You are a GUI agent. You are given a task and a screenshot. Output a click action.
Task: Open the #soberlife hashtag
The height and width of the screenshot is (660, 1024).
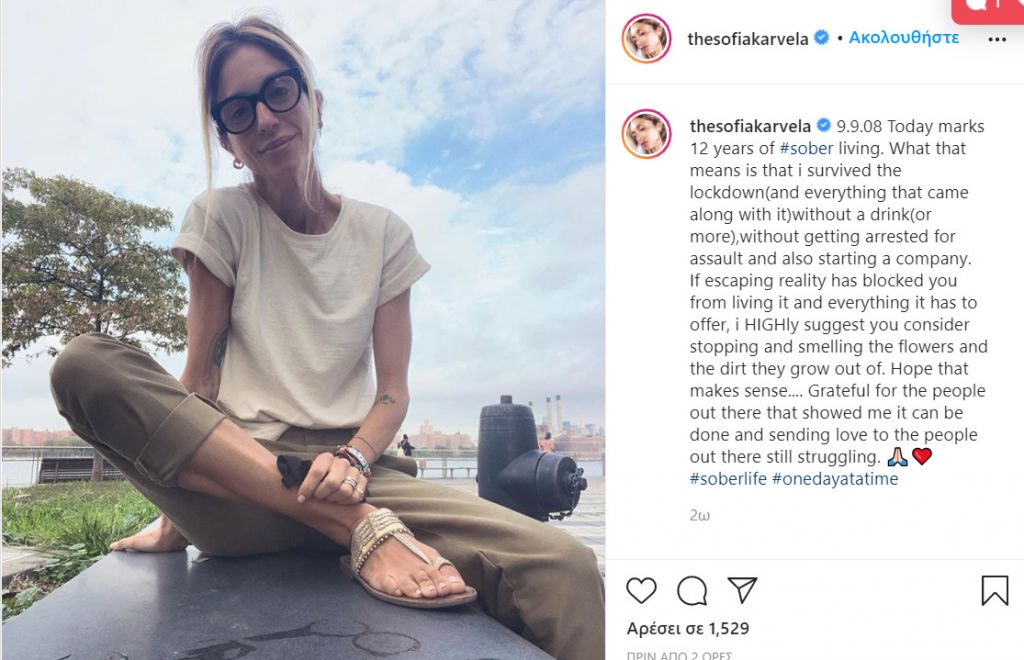click(x=728, y=479)
